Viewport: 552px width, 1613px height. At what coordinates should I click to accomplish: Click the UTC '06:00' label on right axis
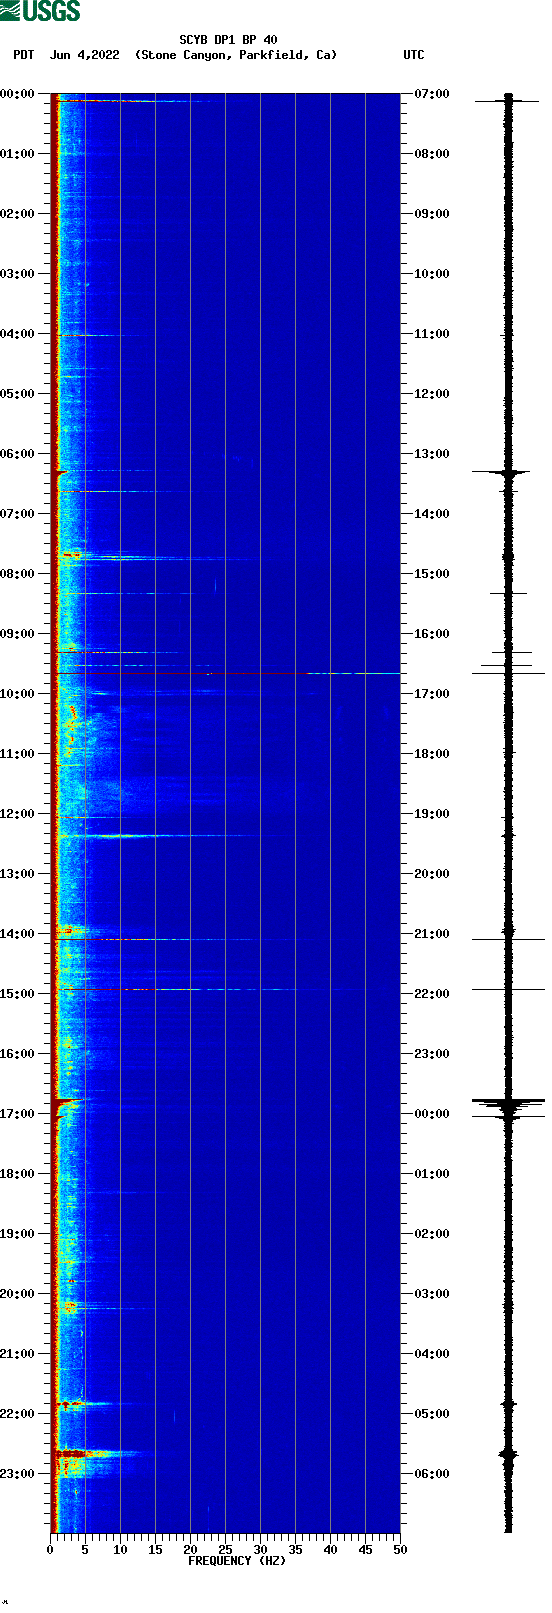[432, 1474]
